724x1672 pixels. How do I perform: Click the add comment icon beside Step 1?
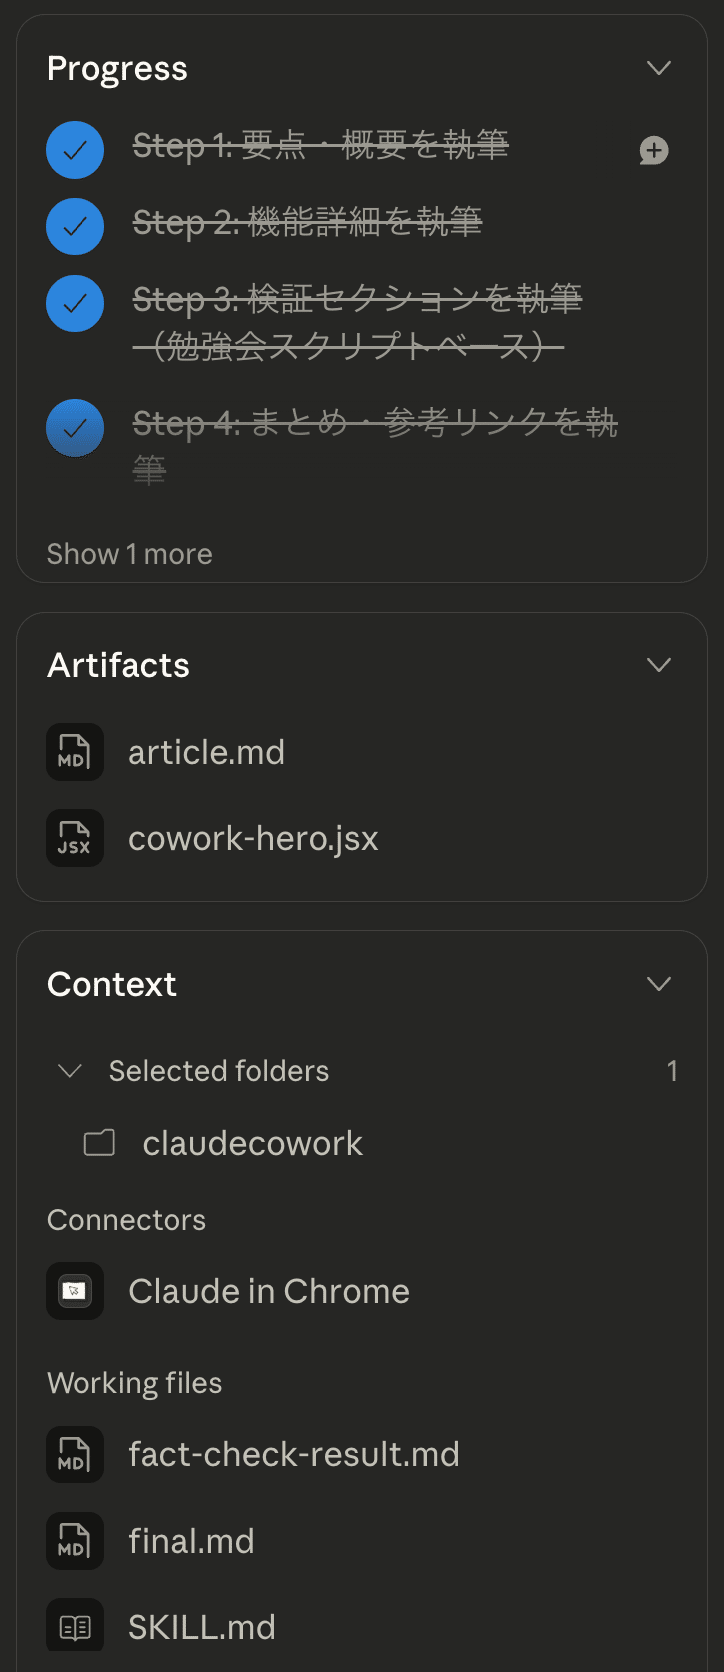[x=654, y=151]
